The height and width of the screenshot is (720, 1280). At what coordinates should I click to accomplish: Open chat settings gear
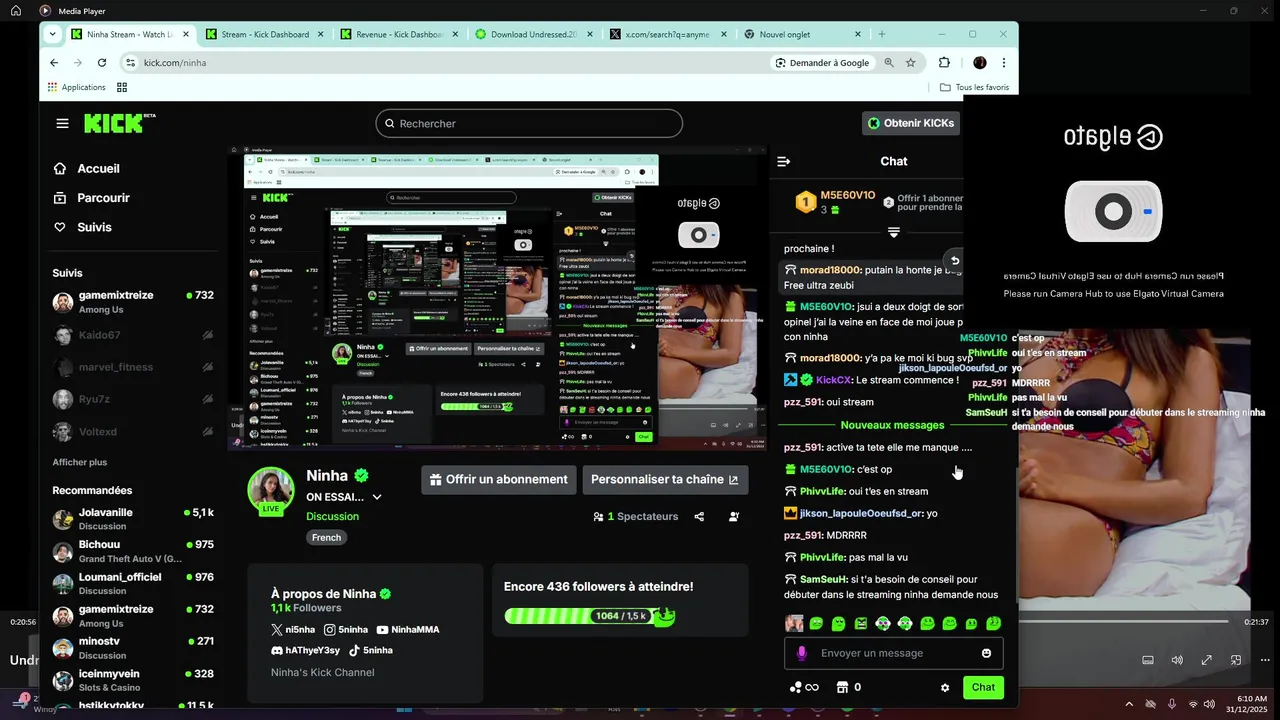[x=945, y=687]
